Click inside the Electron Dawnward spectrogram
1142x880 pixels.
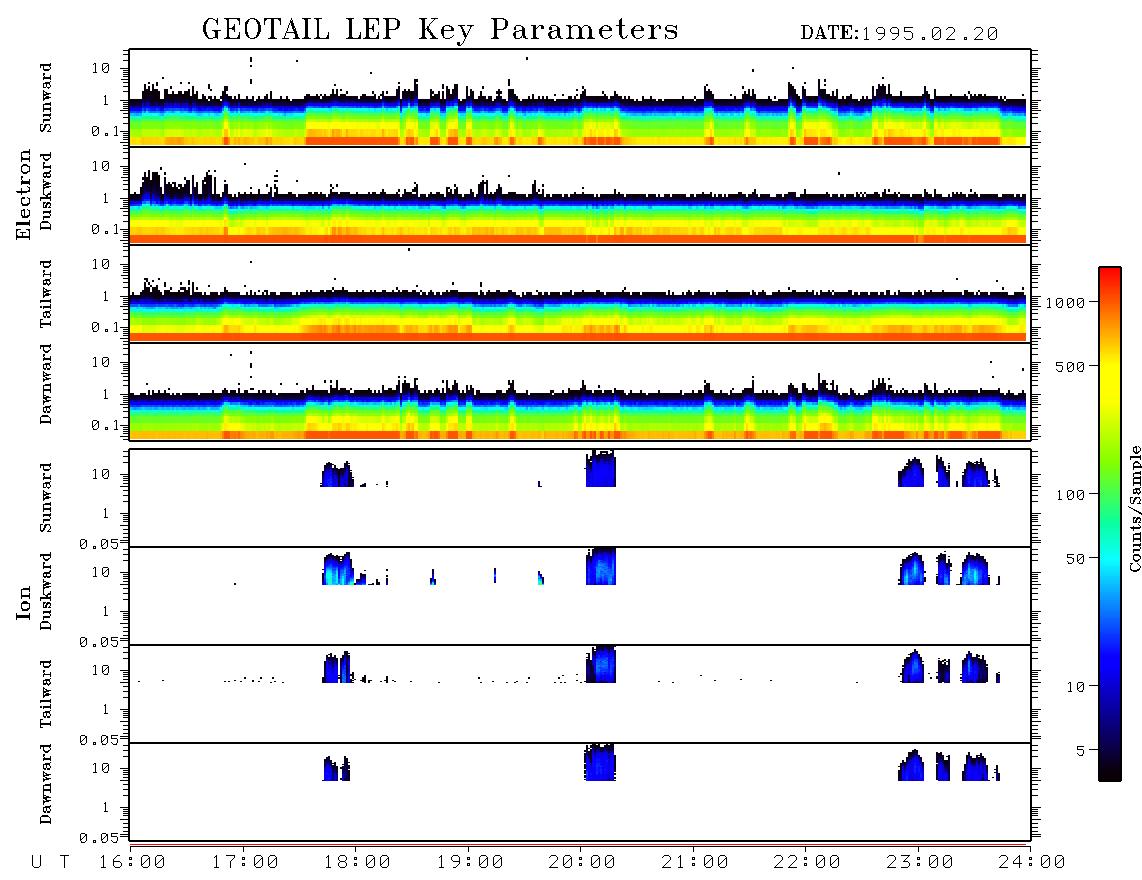(x=580, y=392)
